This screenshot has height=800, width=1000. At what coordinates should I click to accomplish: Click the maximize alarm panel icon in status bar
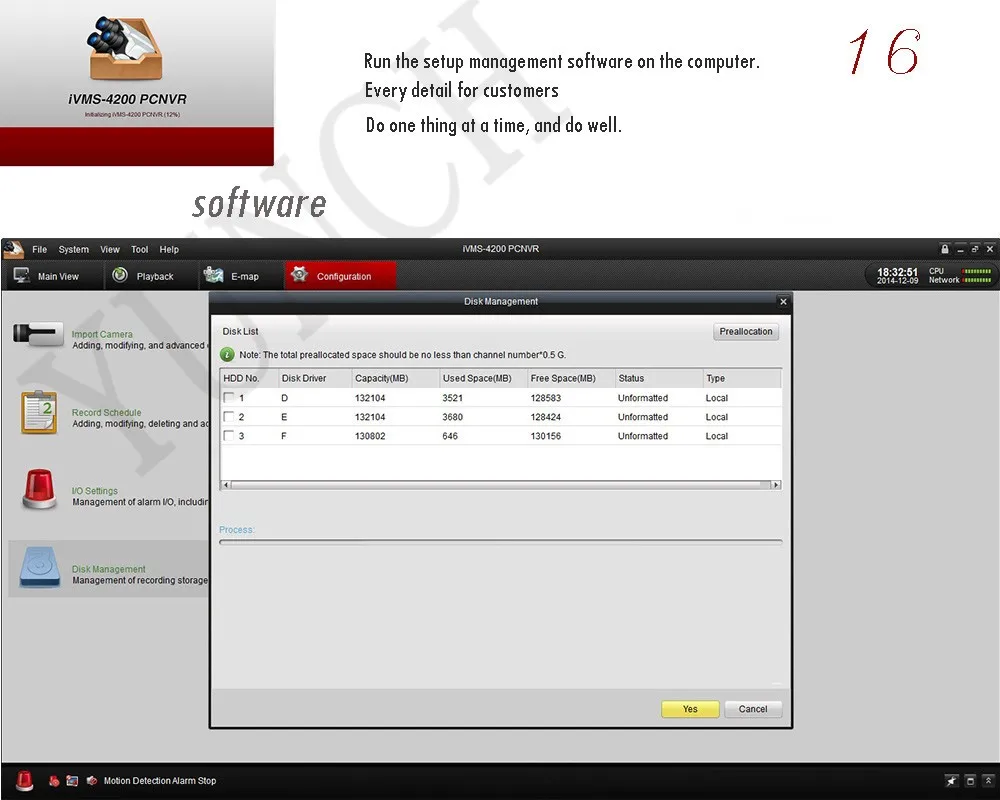[x=970, y=781]
